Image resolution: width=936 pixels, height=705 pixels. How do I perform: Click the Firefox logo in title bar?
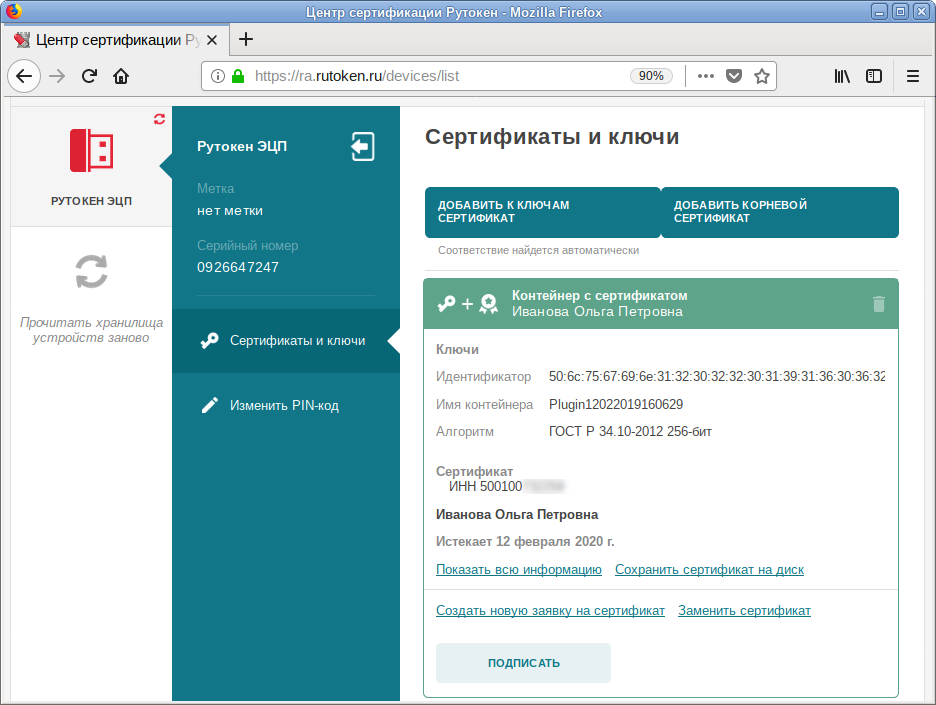pyautogui.click(x=13, y=11)
